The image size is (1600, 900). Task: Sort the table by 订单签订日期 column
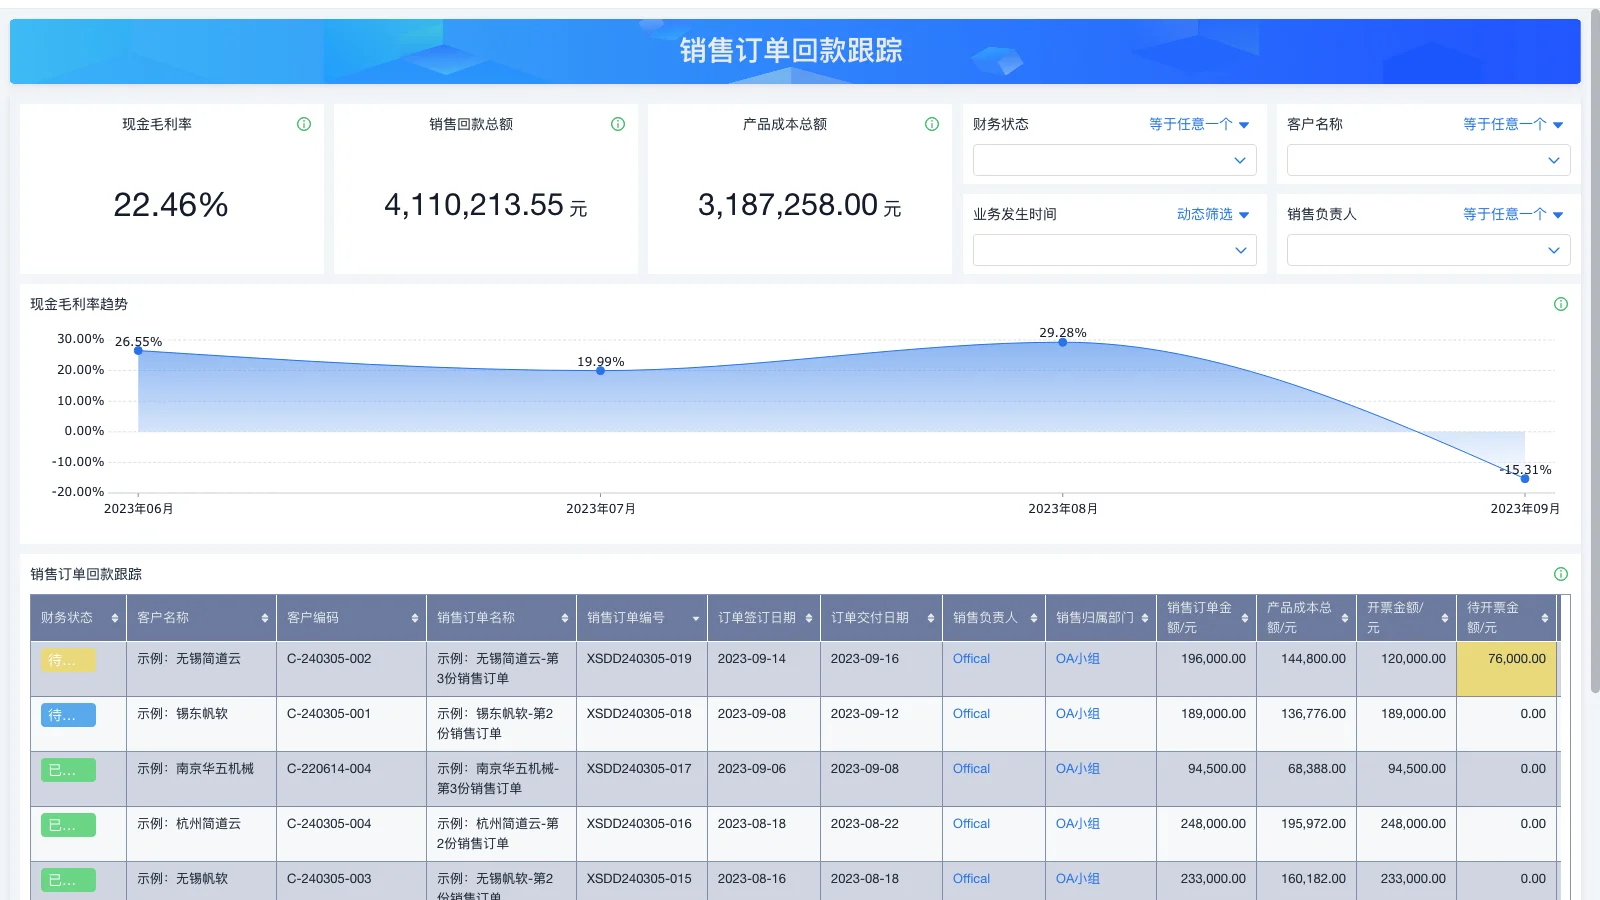[811, 617]
